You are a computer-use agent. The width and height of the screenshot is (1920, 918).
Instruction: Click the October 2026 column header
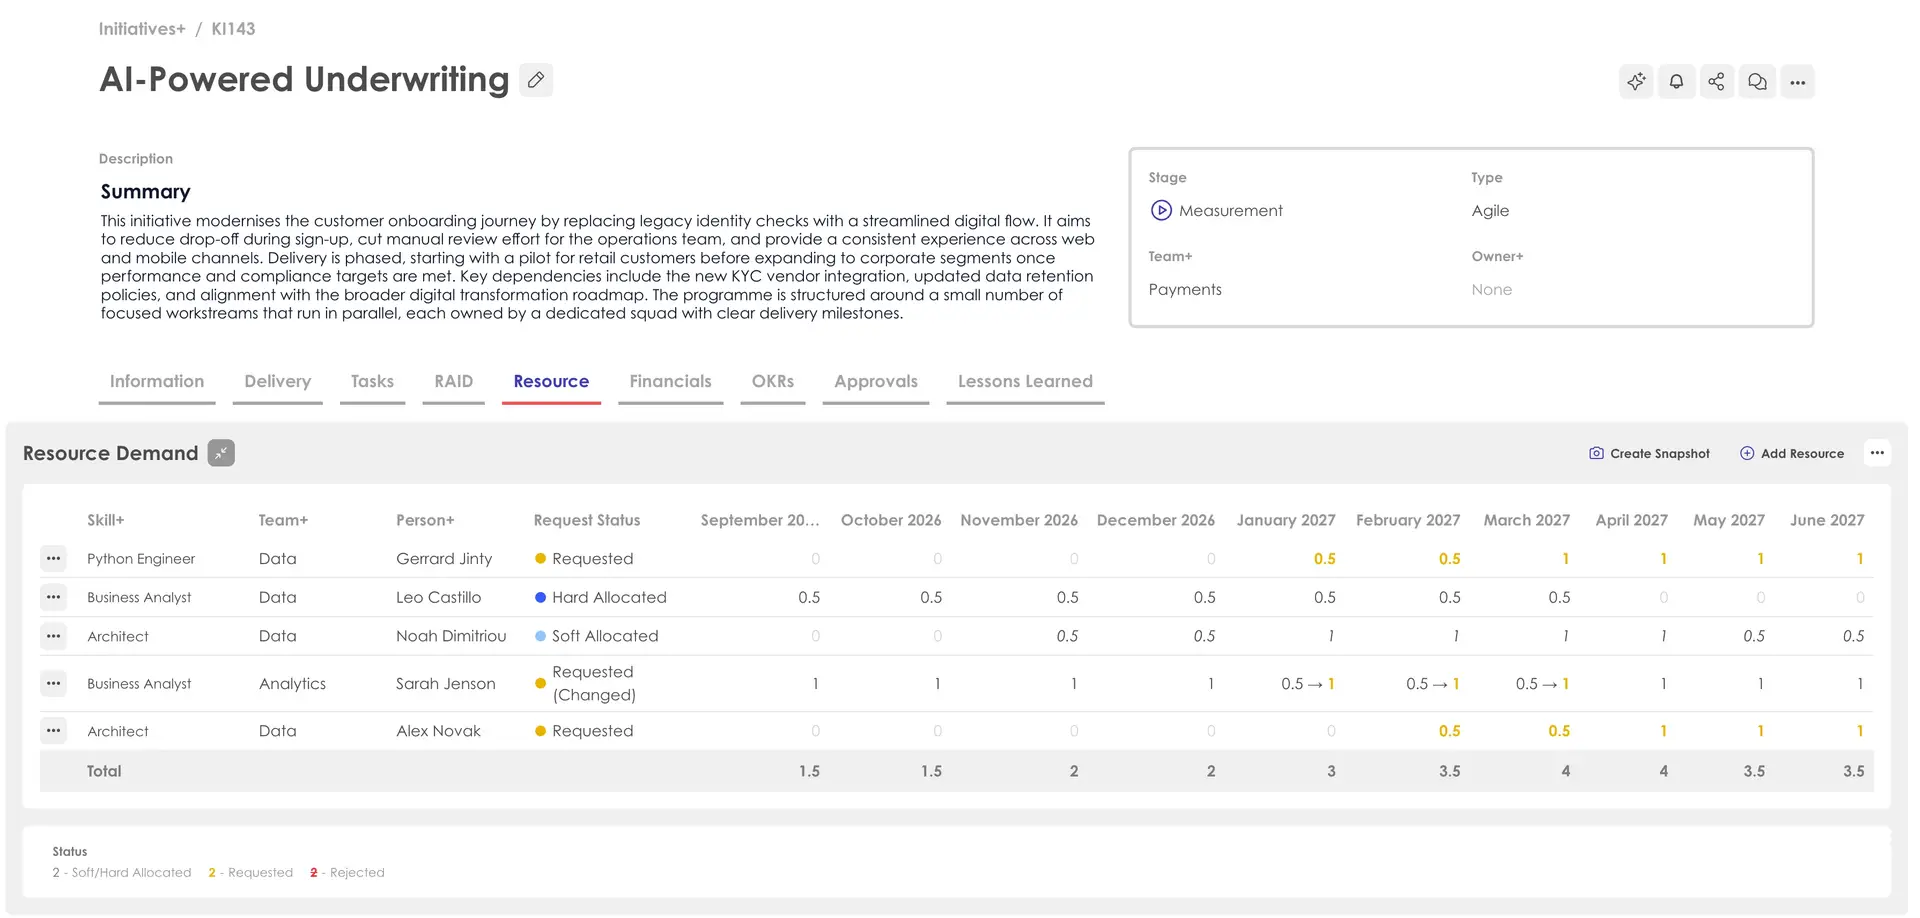point(891,520)
